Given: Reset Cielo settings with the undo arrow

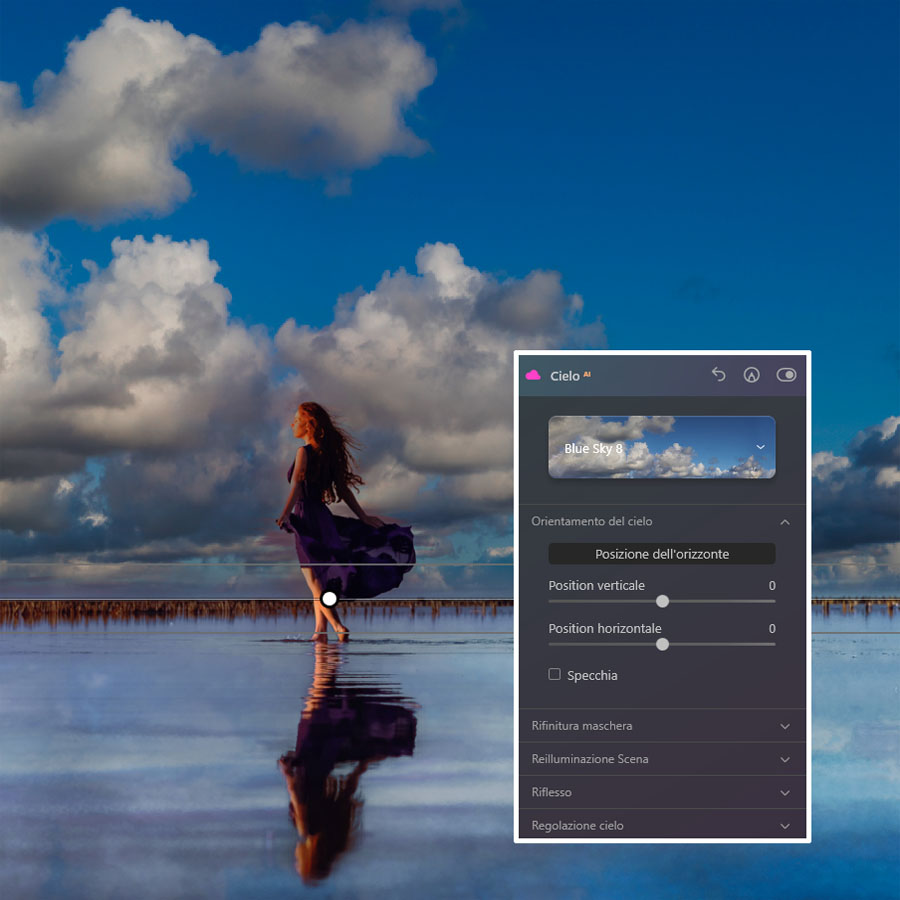Looking at the screenshot, I should tap(718, 374).
